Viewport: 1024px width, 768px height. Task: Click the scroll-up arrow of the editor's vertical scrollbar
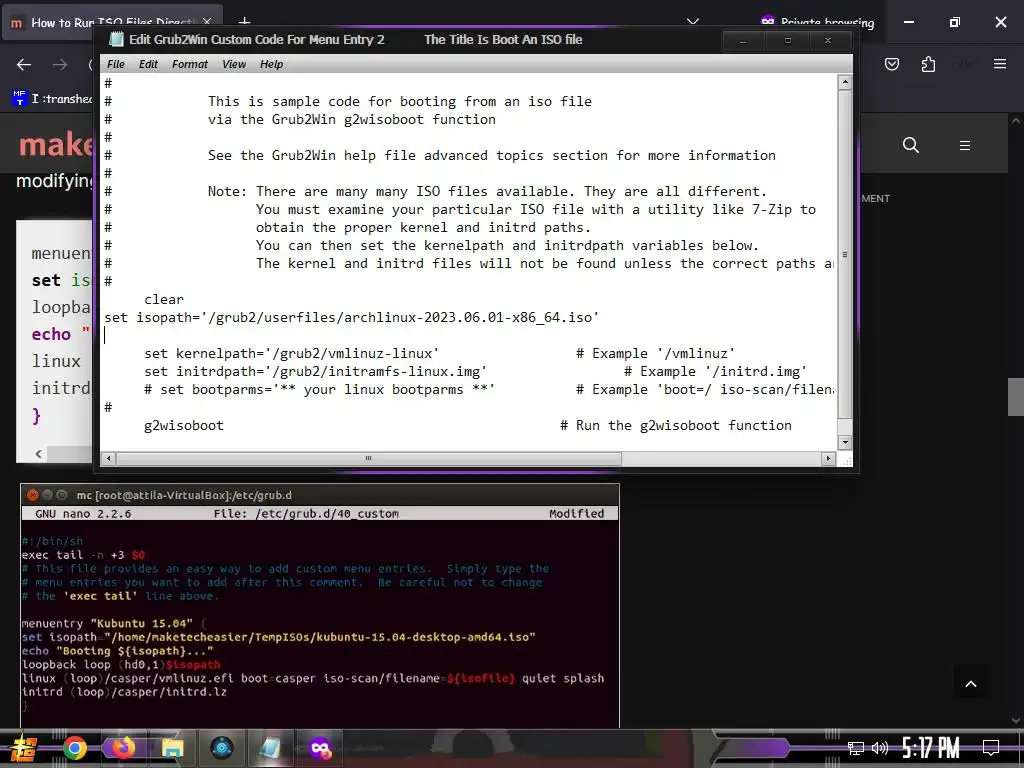(x=845, y=82)
